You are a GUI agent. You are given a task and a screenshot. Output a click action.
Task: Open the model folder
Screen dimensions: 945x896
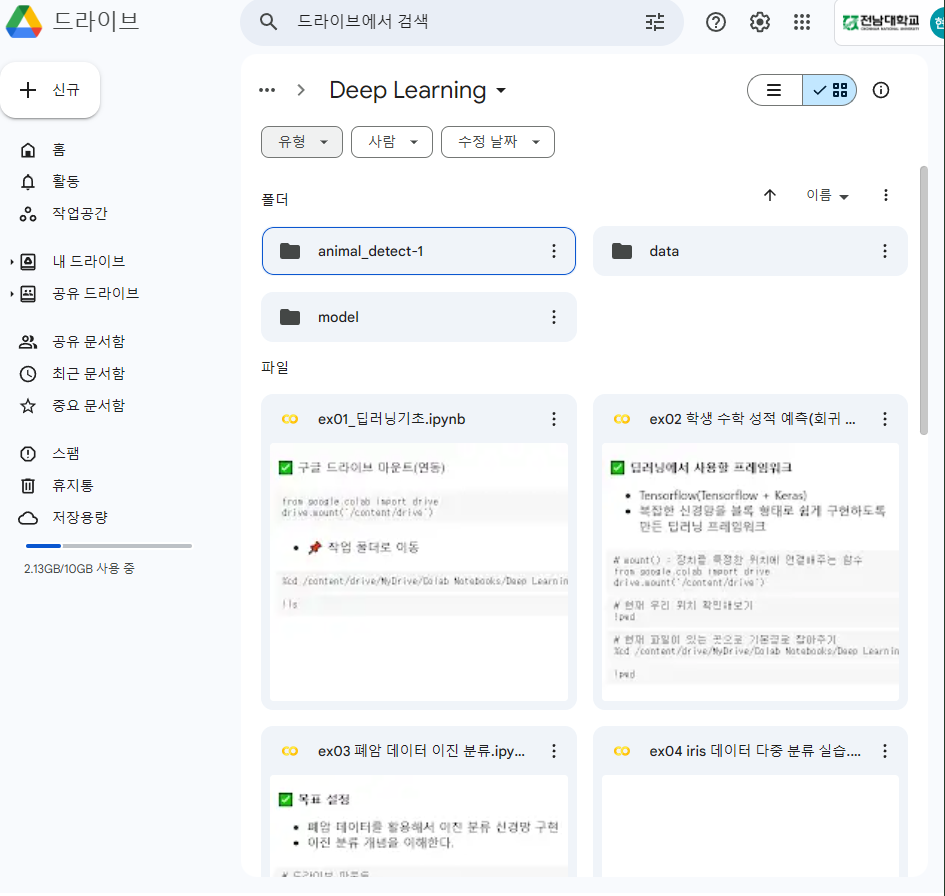point(419,318)
